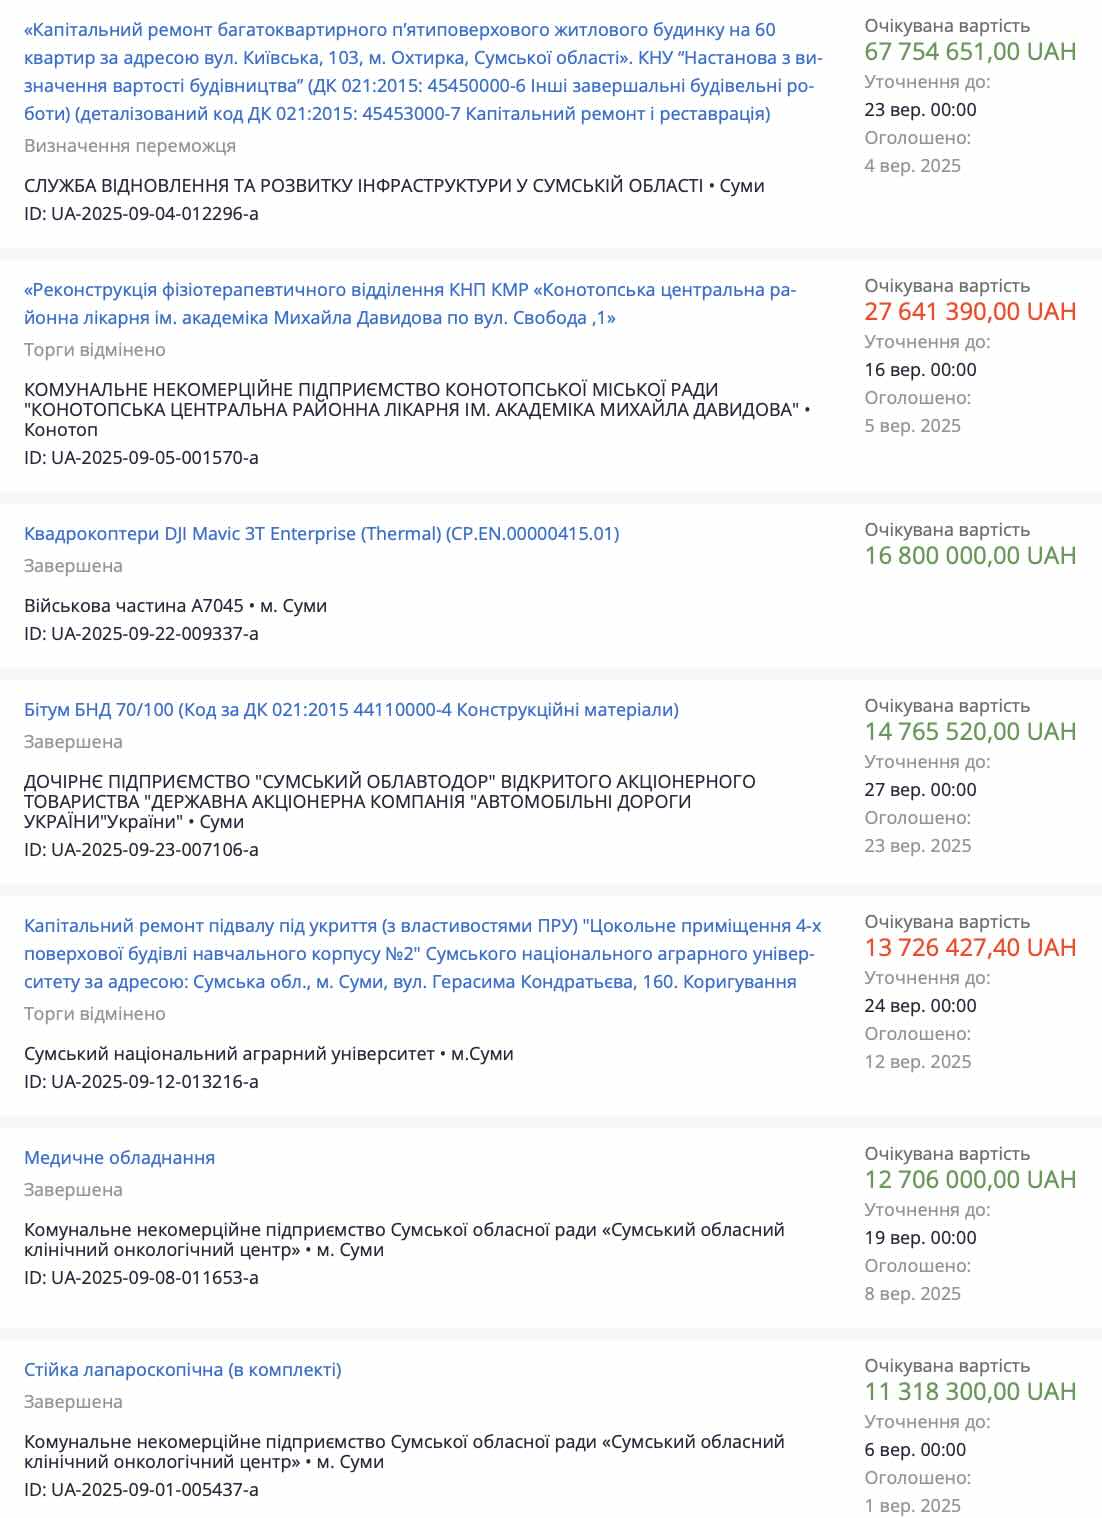
Task: Click tender ID UA-2025-09-04-012296-a
Action: coord(141,214)
